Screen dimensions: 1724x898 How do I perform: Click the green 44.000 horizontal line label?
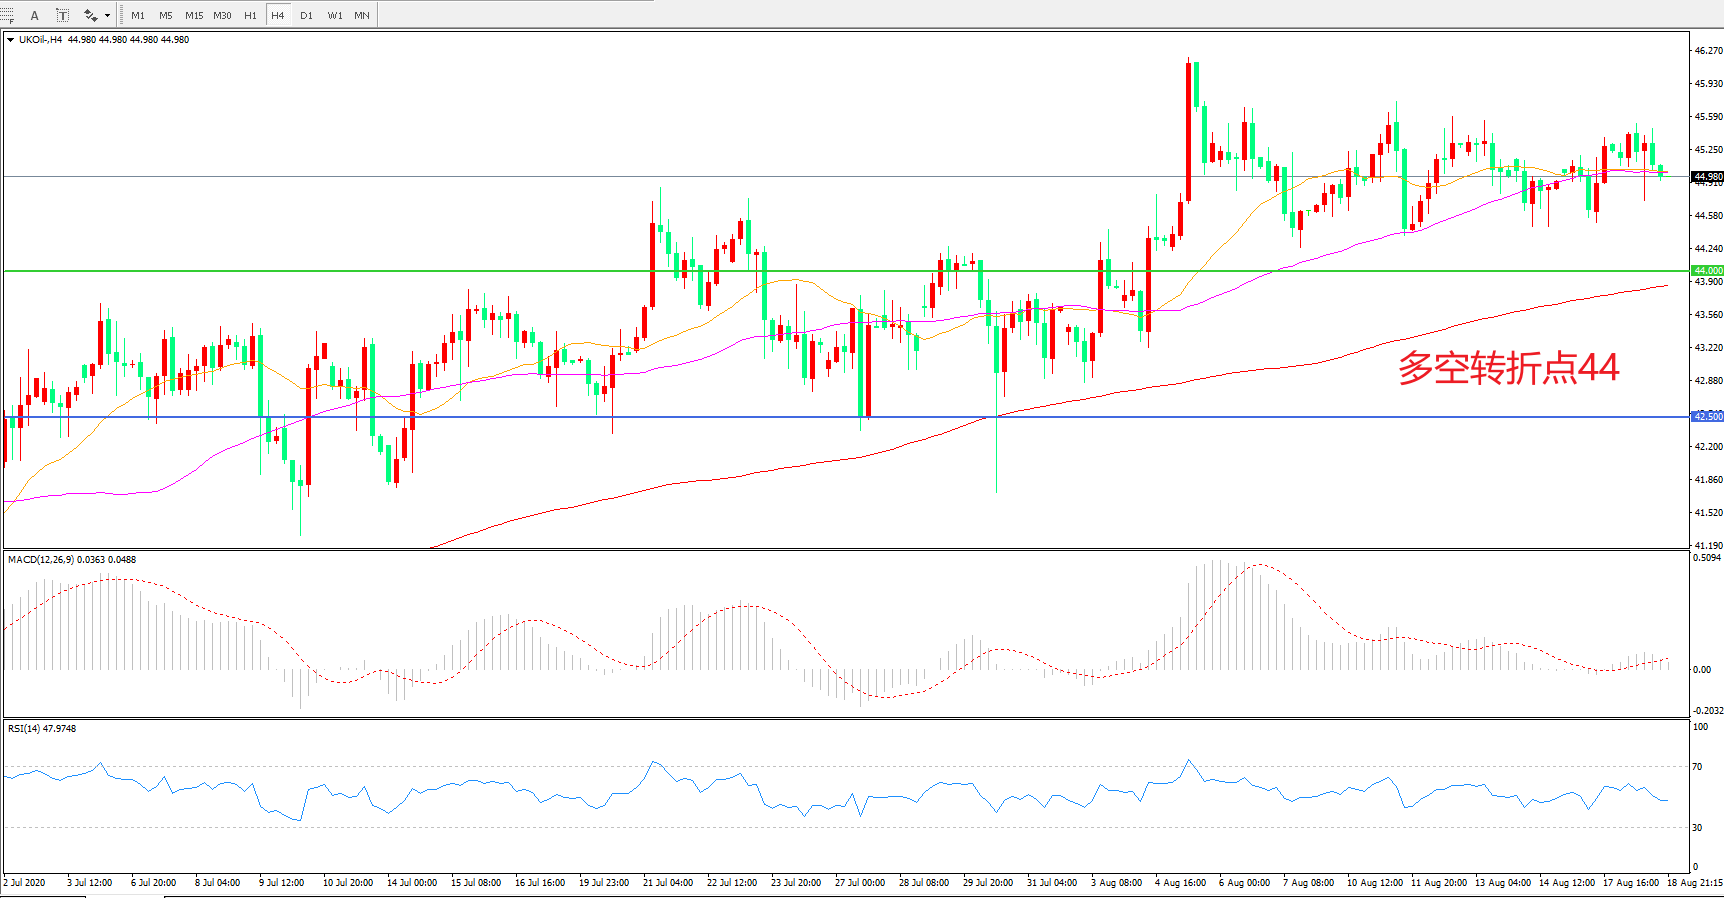[x=1706, y=271]
